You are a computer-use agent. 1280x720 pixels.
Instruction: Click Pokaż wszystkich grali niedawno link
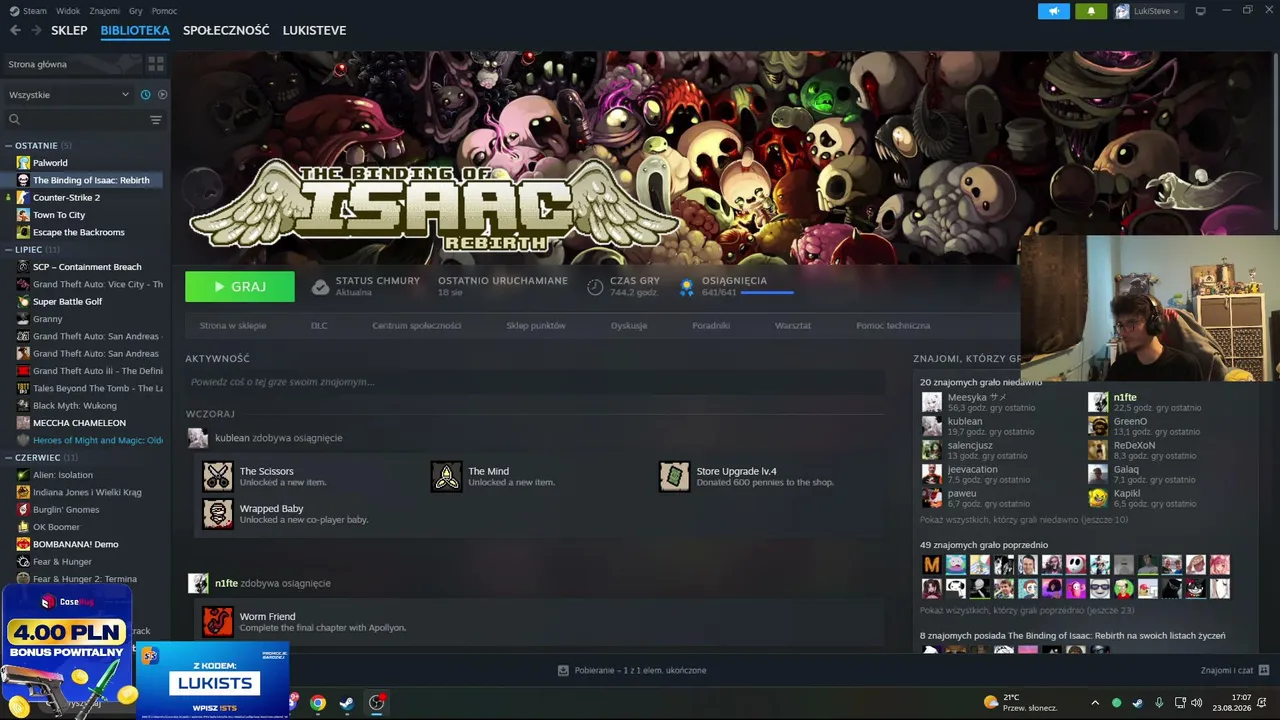point(1024,520)
